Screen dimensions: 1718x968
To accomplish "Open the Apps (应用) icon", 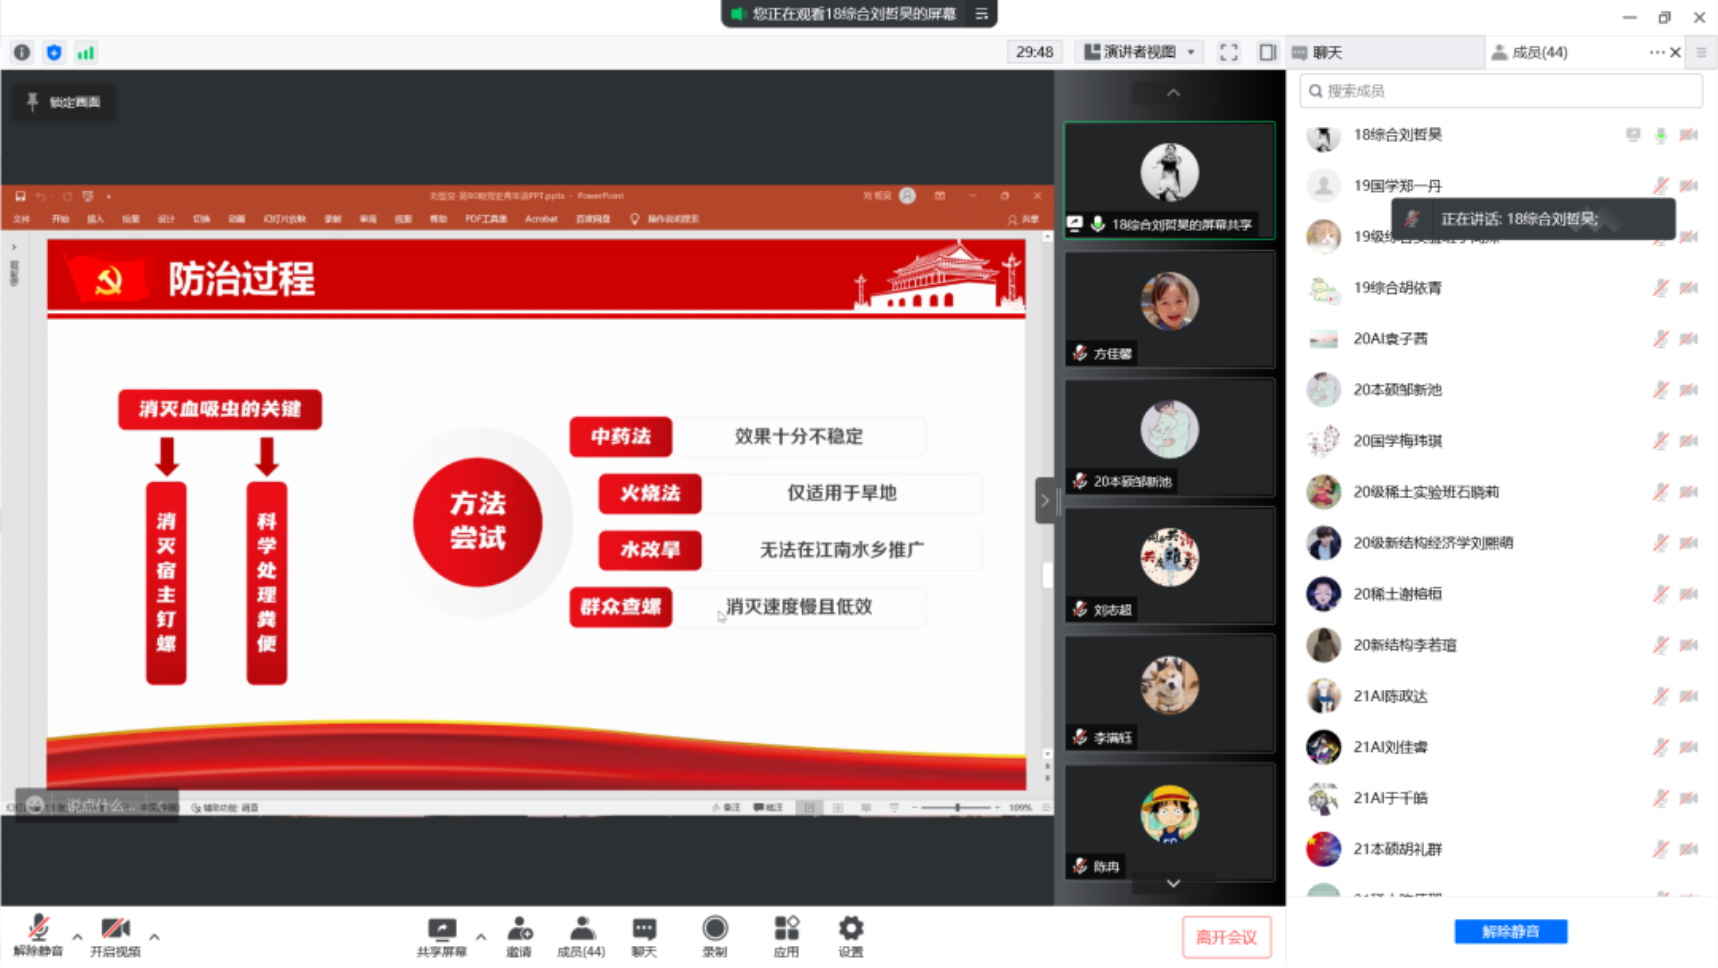I will pos(786,937).
